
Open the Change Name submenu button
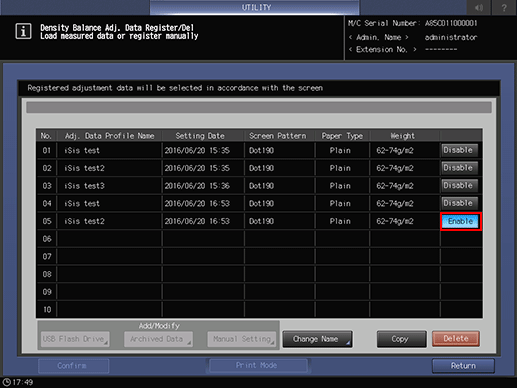point(317,339)
